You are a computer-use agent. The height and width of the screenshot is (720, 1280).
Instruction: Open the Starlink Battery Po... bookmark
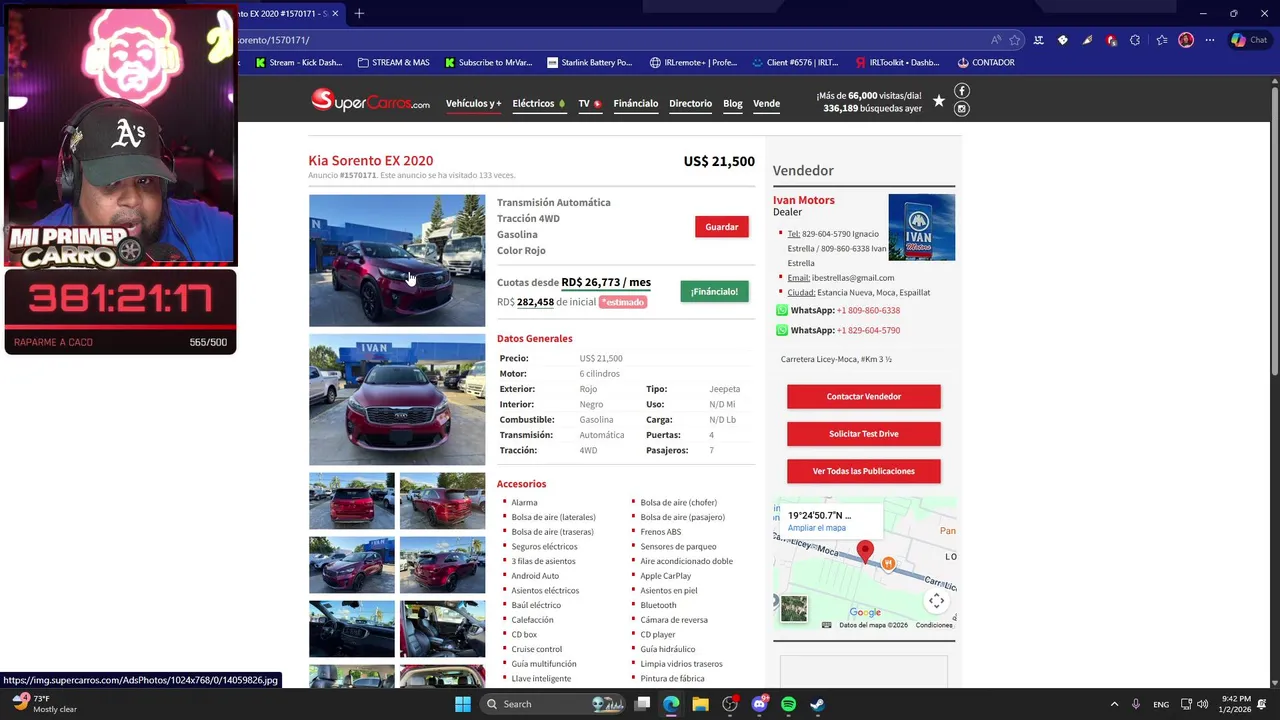[x=590, y=62]
